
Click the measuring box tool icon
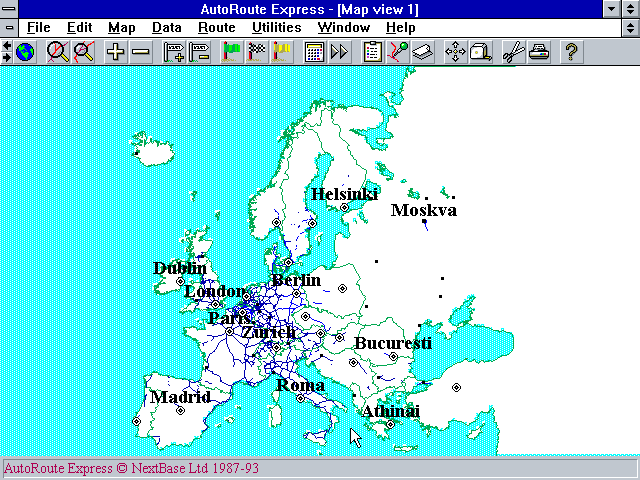480,52
